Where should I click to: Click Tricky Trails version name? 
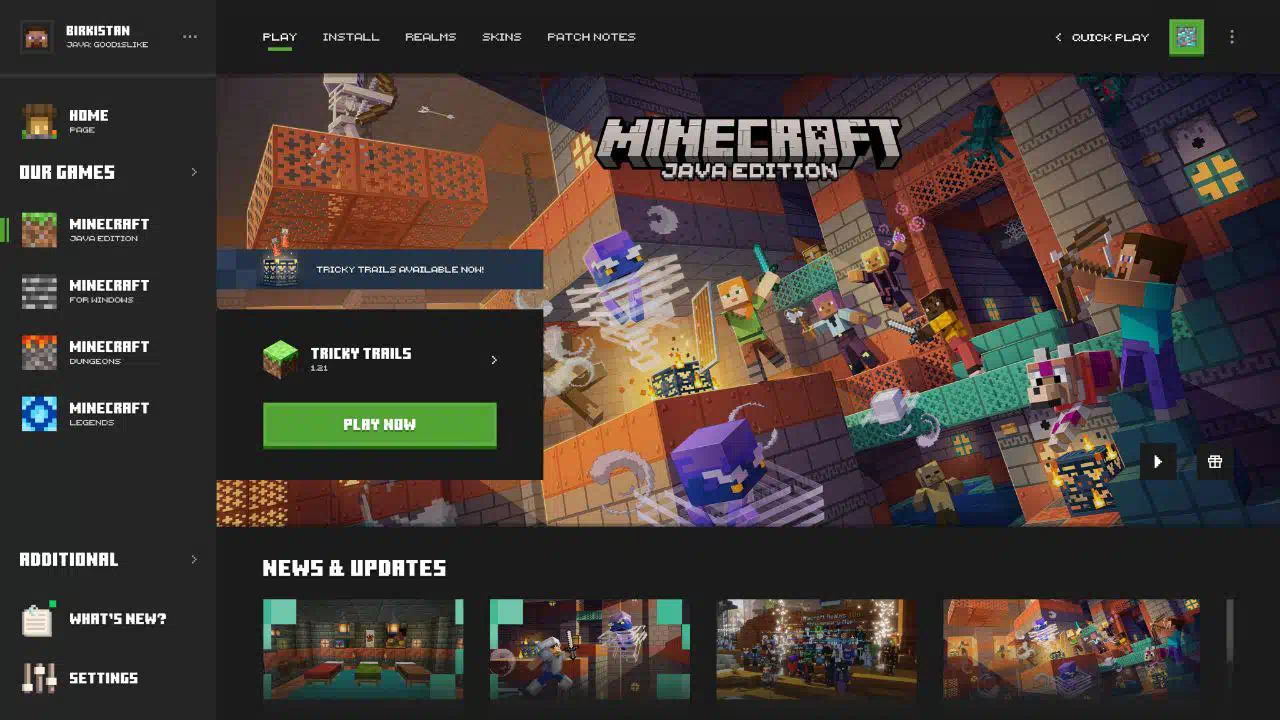point(361,353)
